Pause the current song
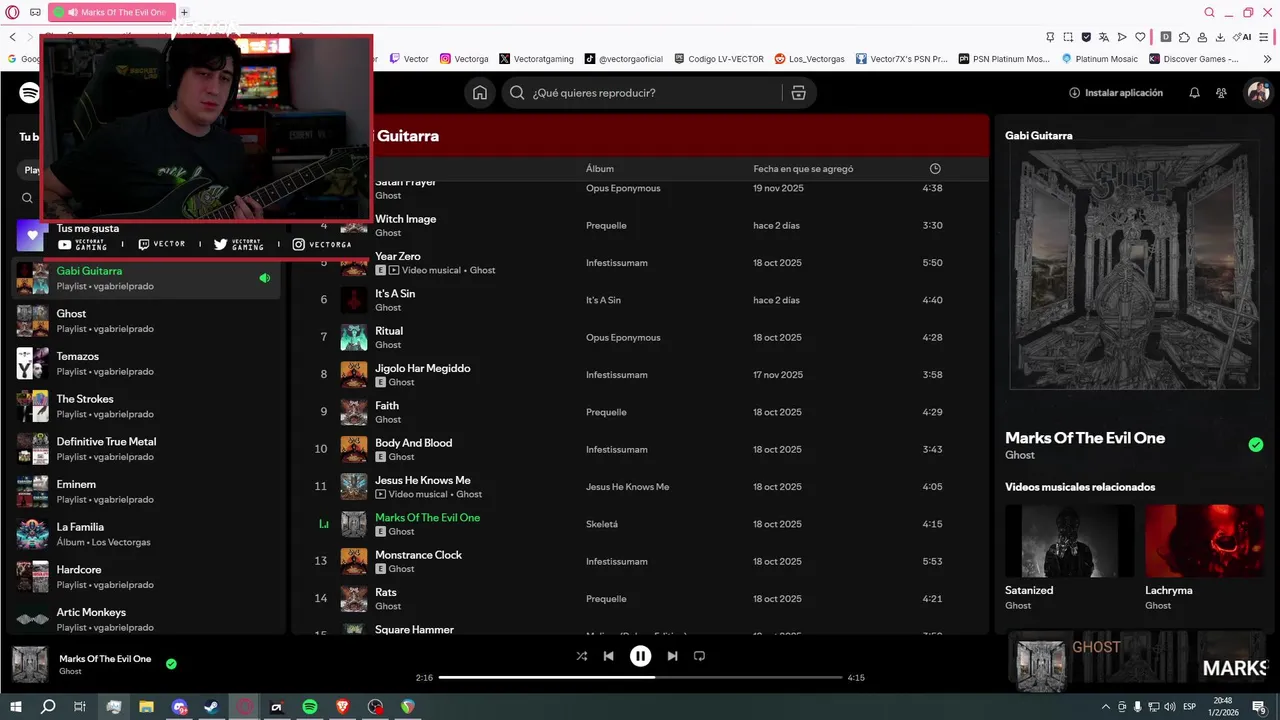The width and height of the screenshot is (1280, 720). 640,656
